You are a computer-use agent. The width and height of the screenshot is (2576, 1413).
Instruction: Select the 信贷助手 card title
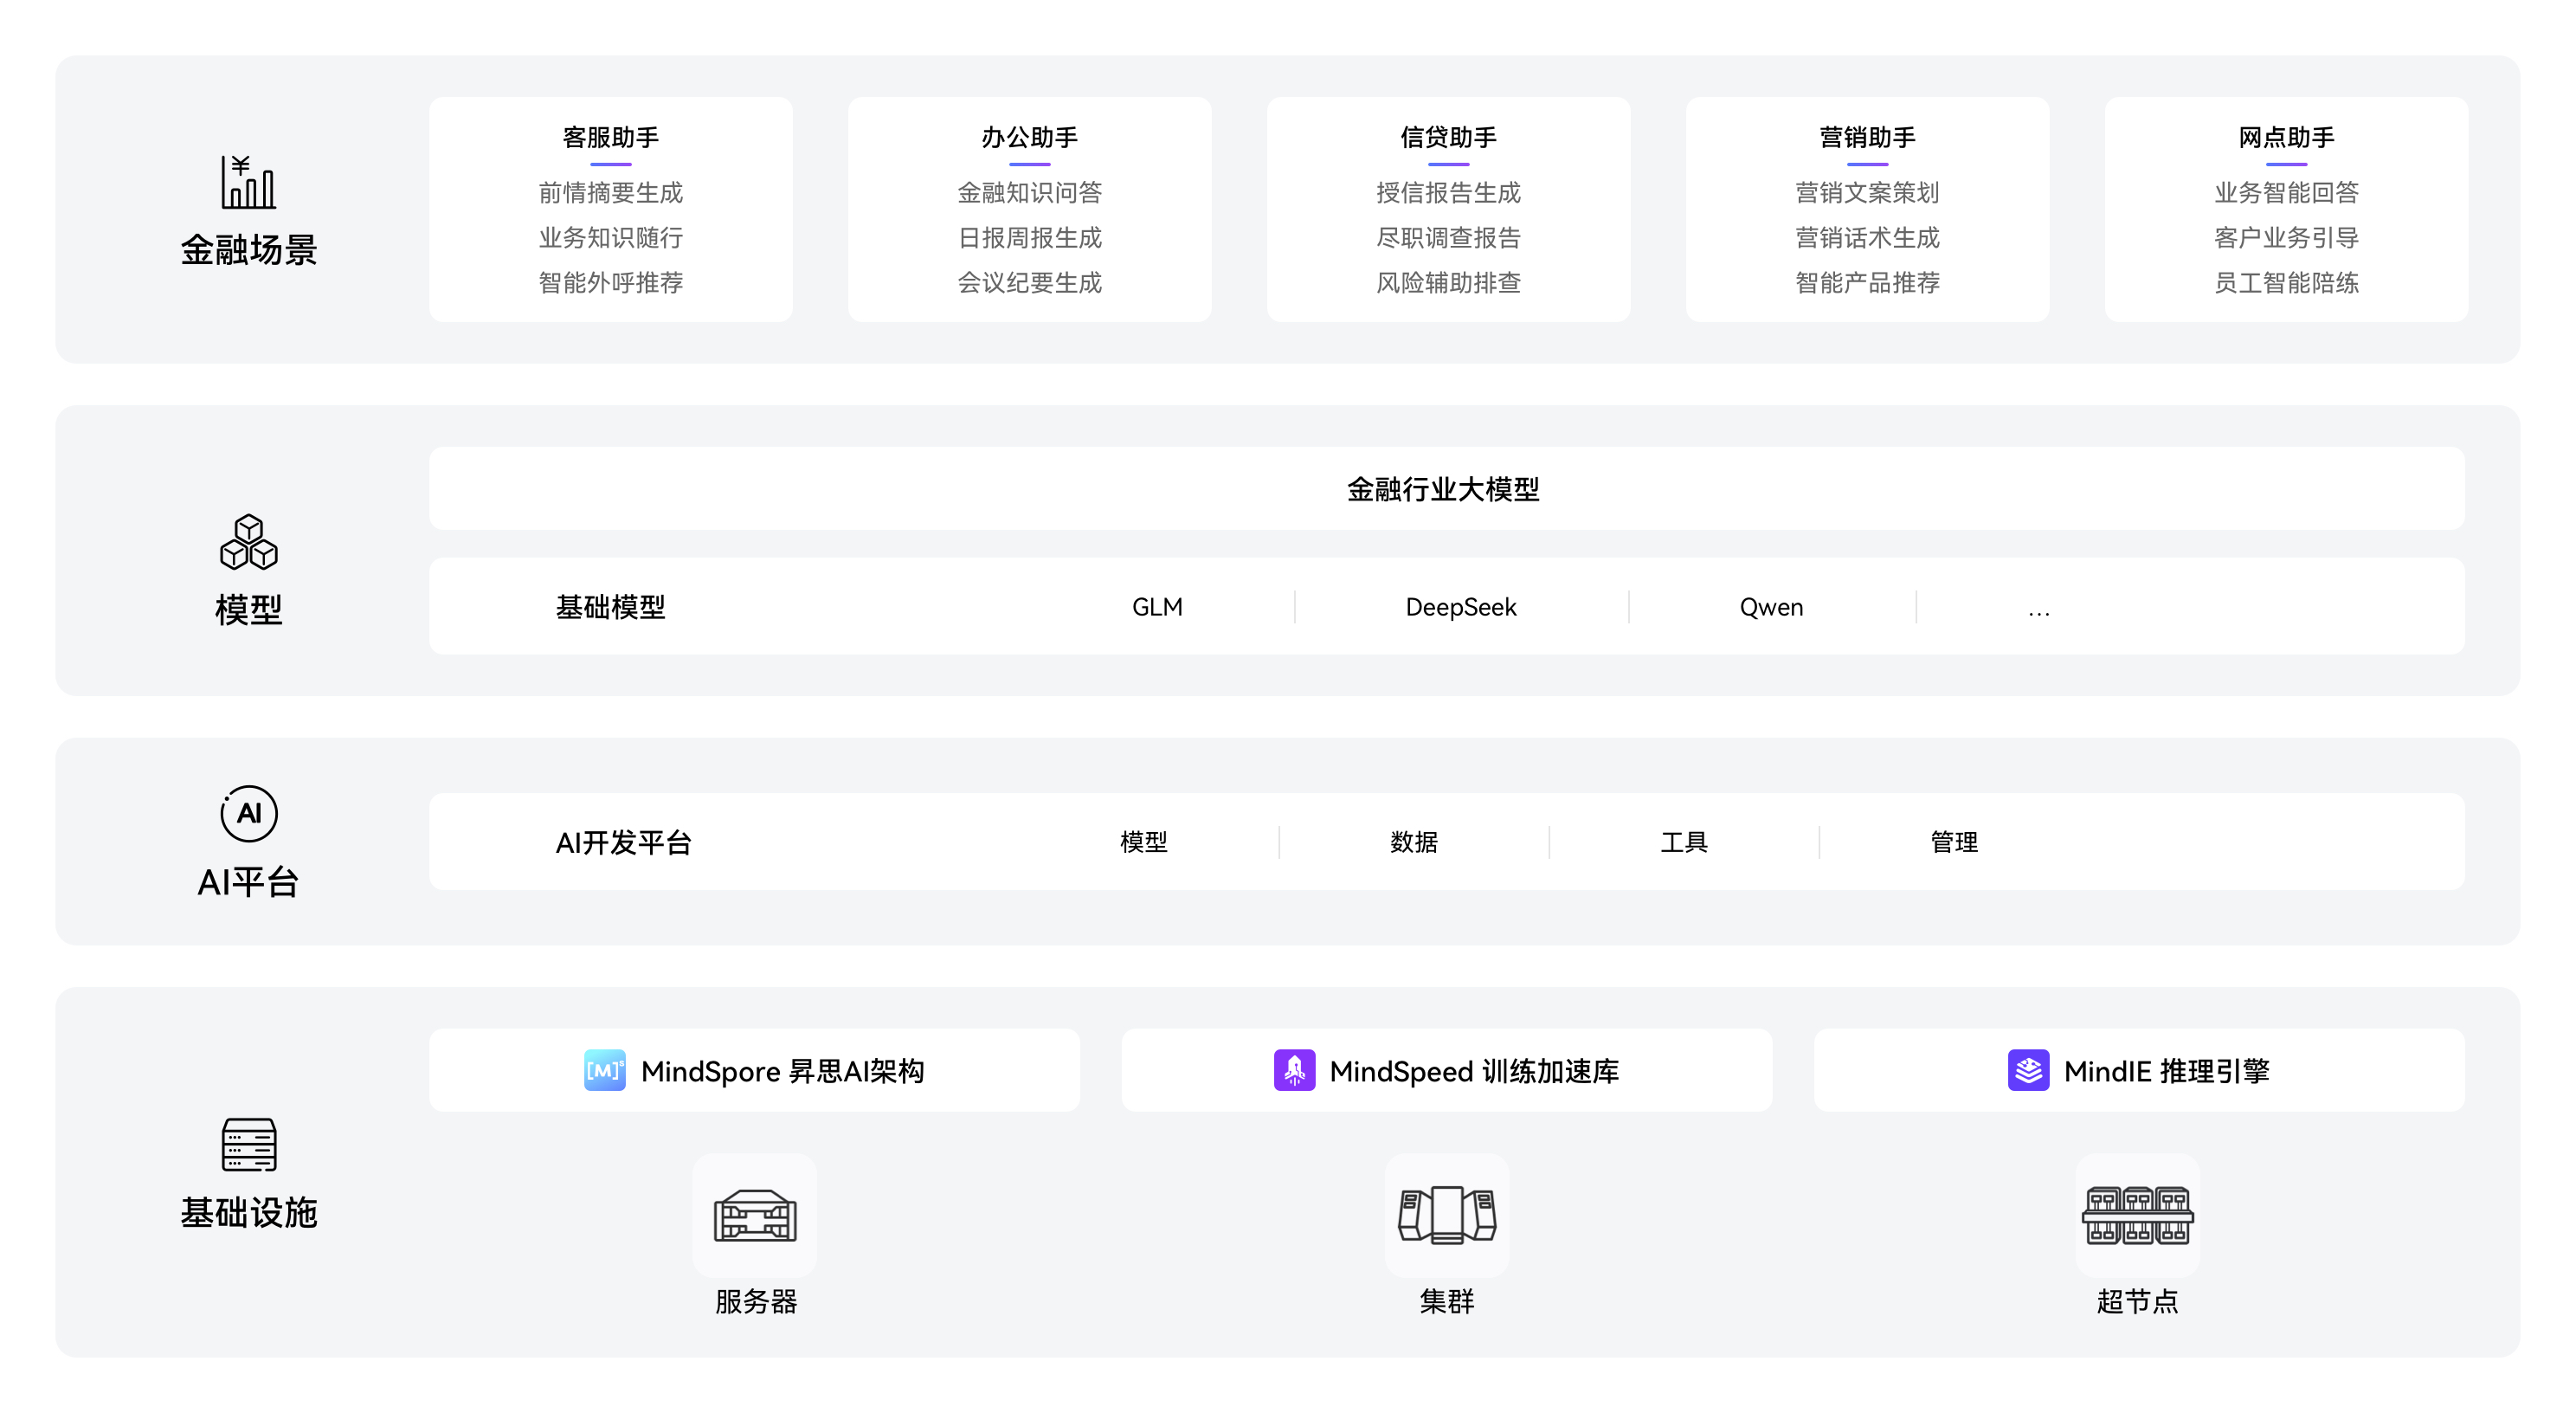click(1448, 137)
